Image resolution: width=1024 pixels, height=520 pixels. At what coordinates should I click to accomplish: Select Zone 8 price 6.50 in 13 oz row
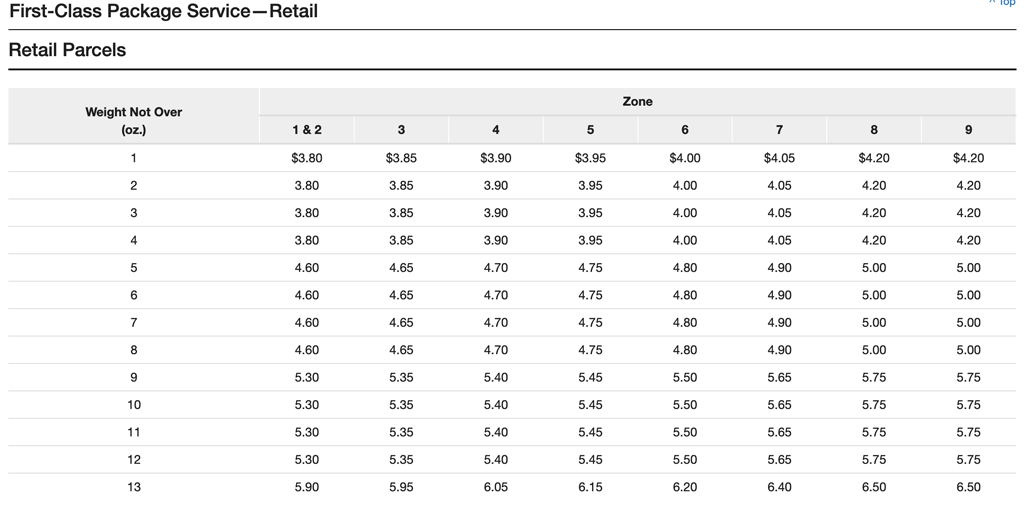coord(874,487)
